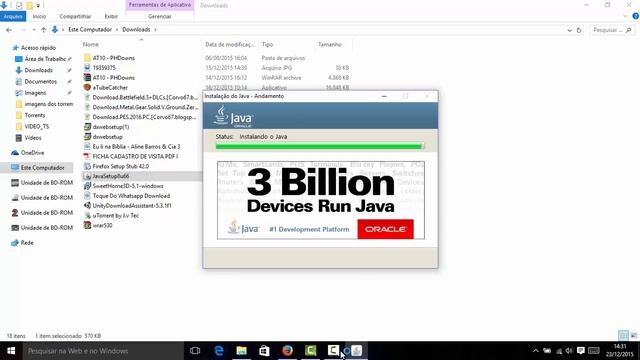The width and height of the screenshot is (640, 360).
Task: Open Explorer help icon
Action: point(636,16)
